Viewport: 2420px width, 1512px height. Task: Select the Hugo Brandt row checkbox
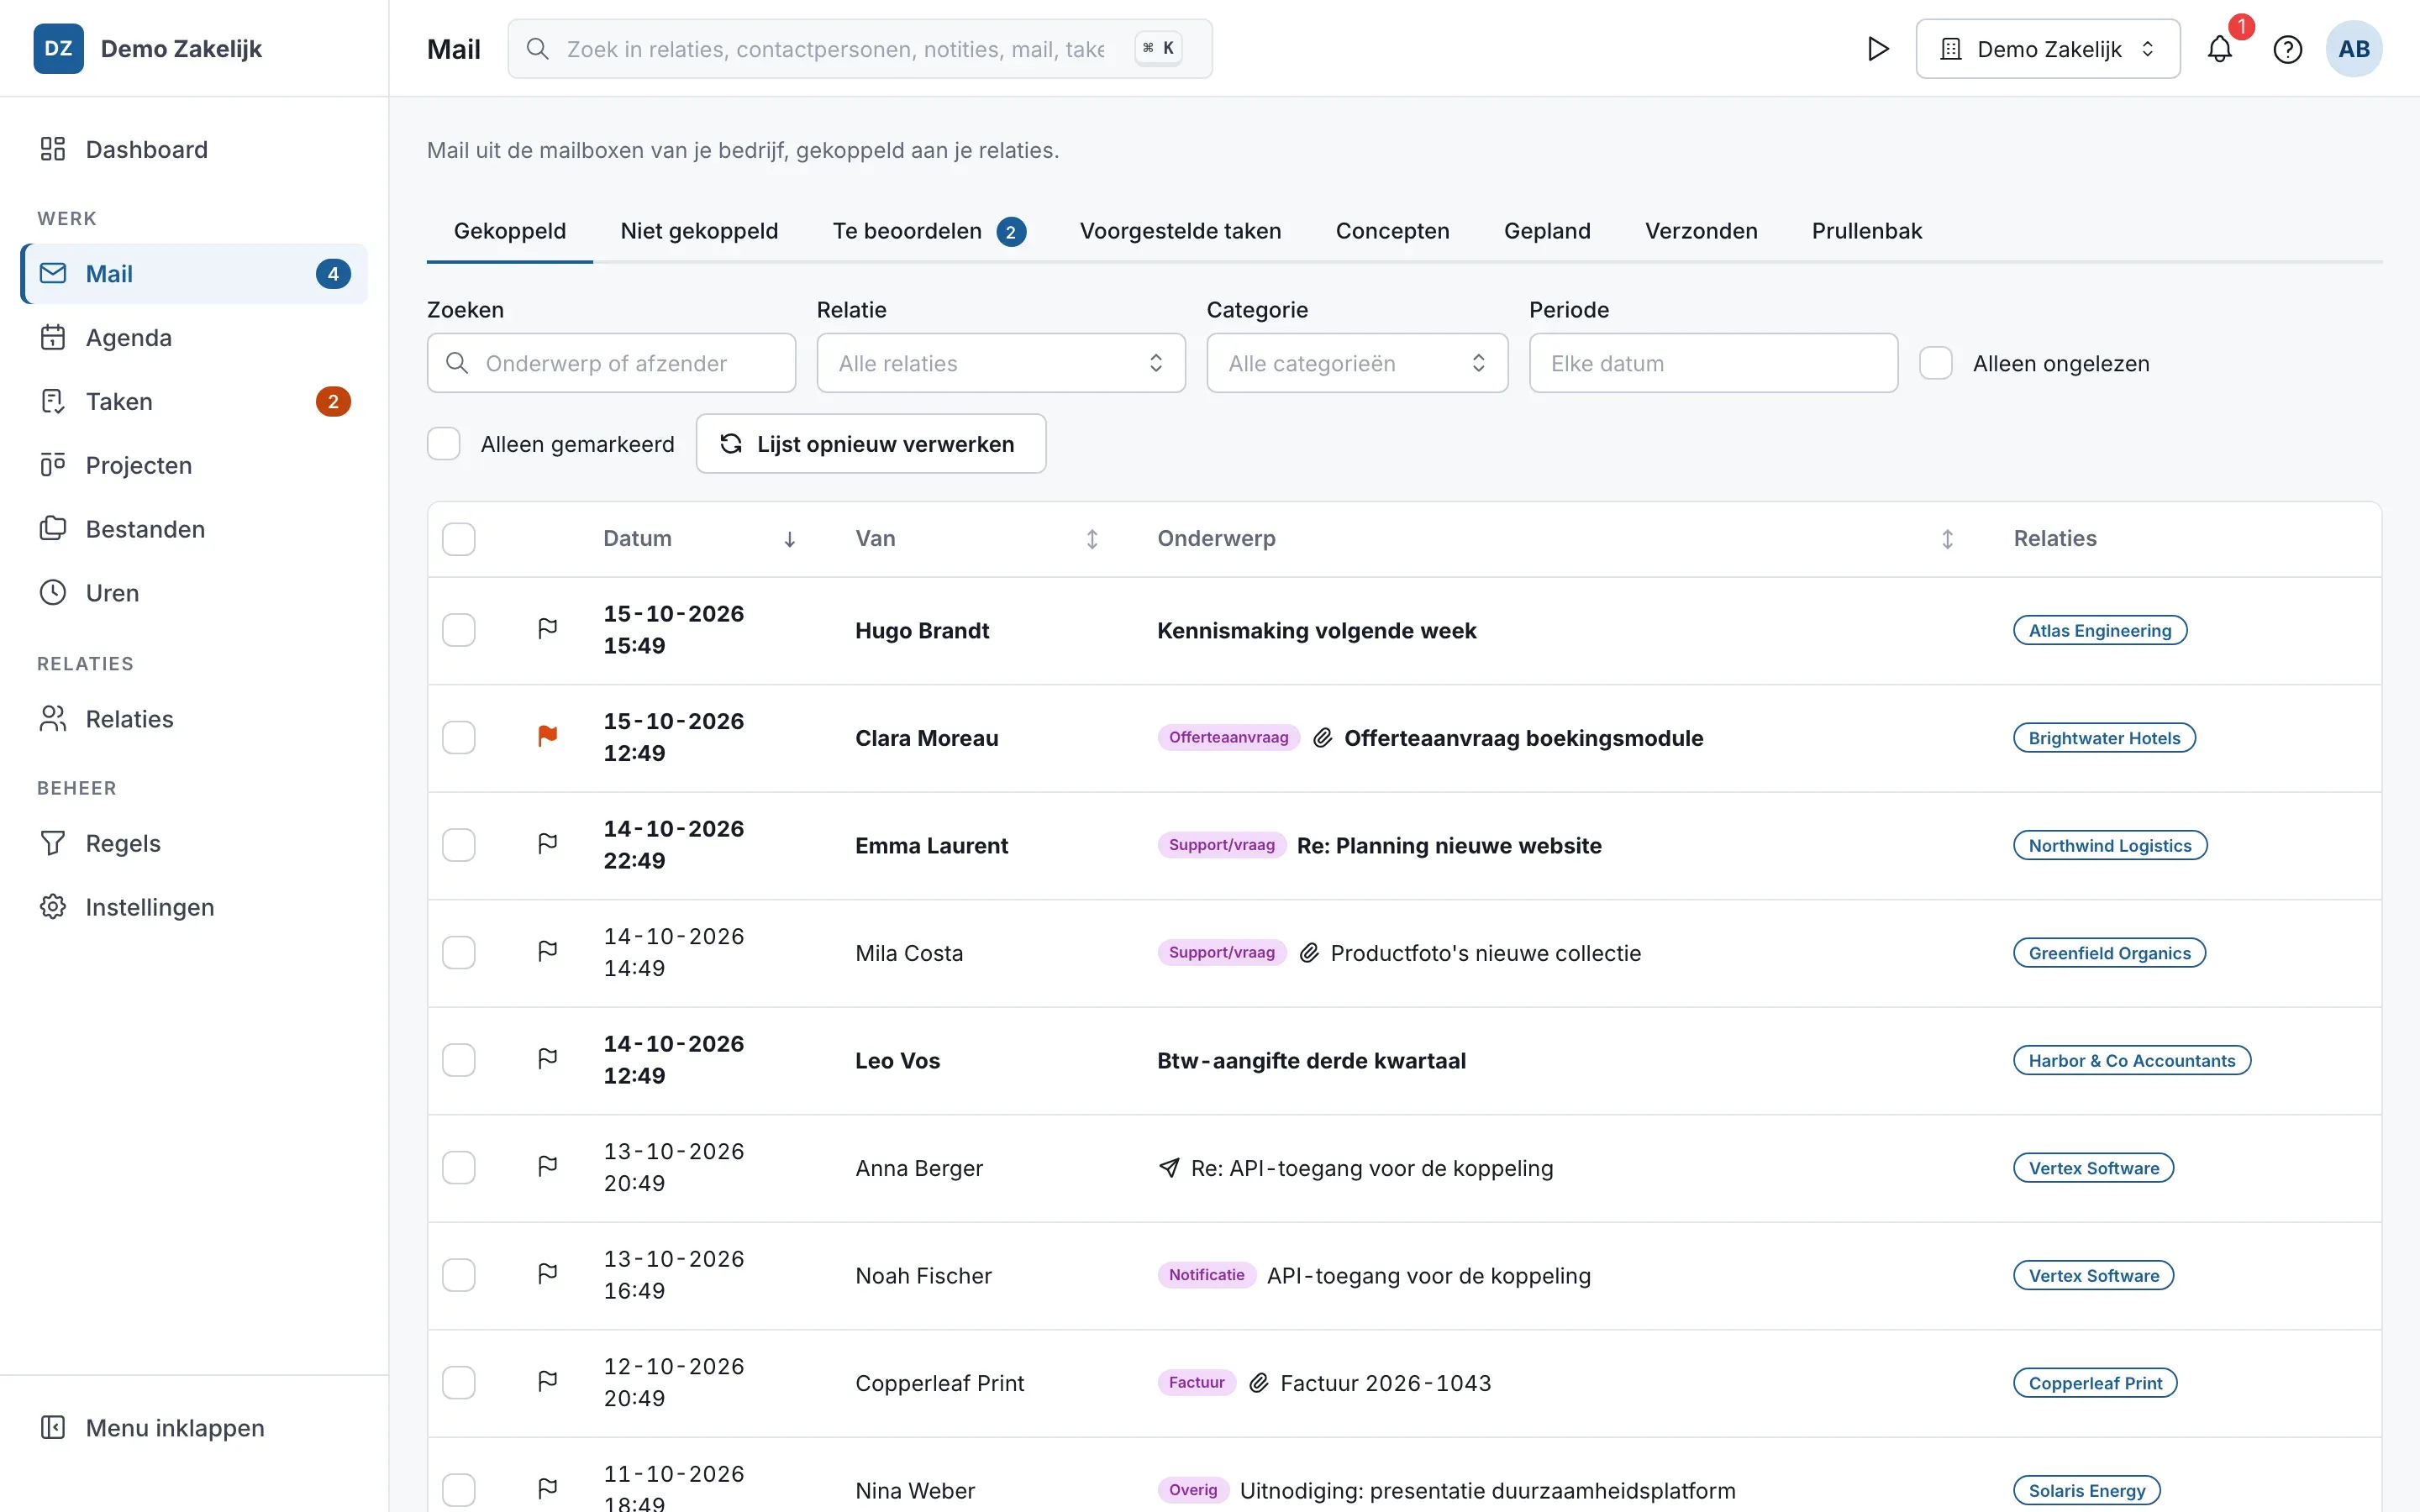pyautogui.click(x=459, y=630)
